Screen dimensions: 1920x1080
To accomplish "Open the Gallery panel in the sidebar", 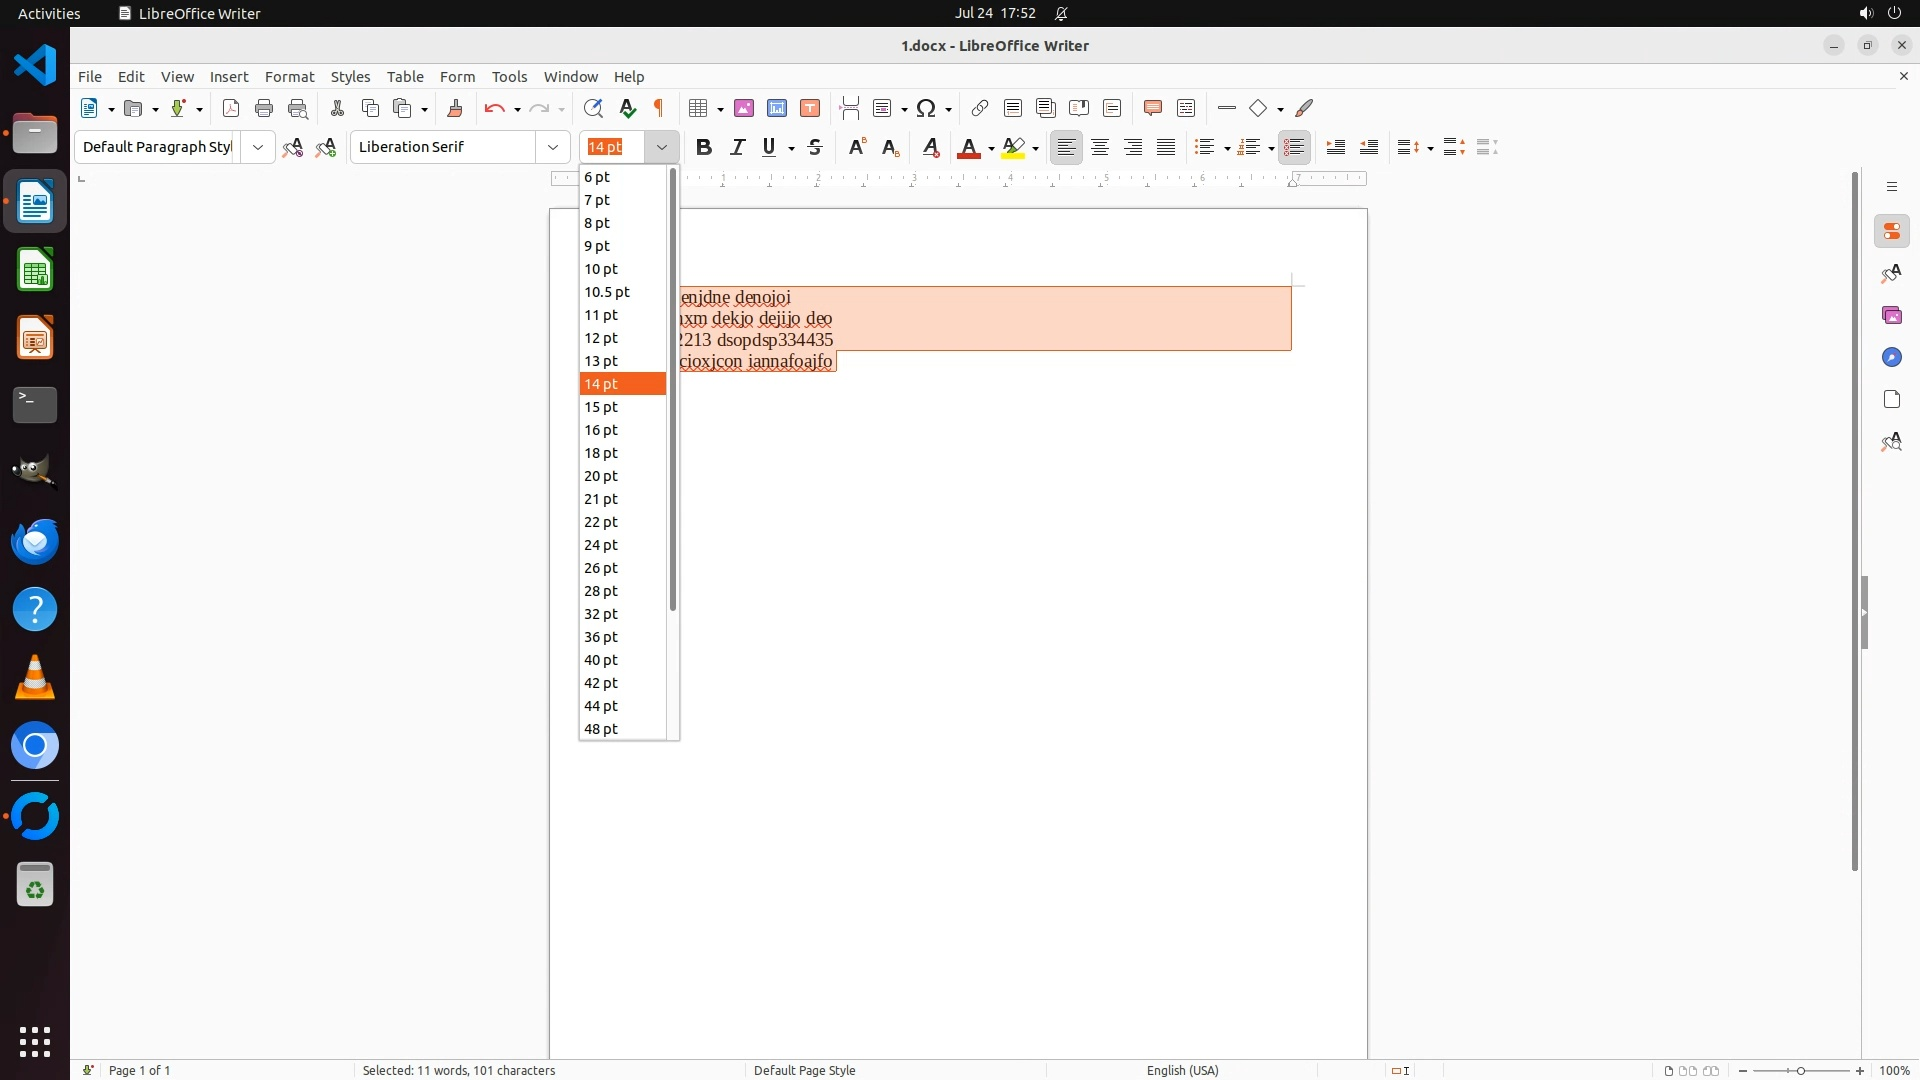I will 1892,315.
